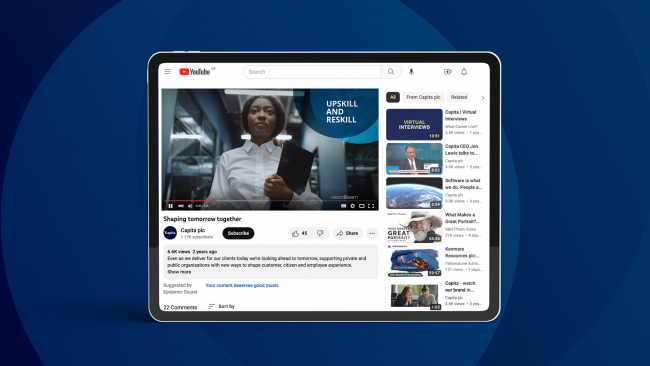
Task: Click the search magnifier button
Action: [x=391, y=72]
